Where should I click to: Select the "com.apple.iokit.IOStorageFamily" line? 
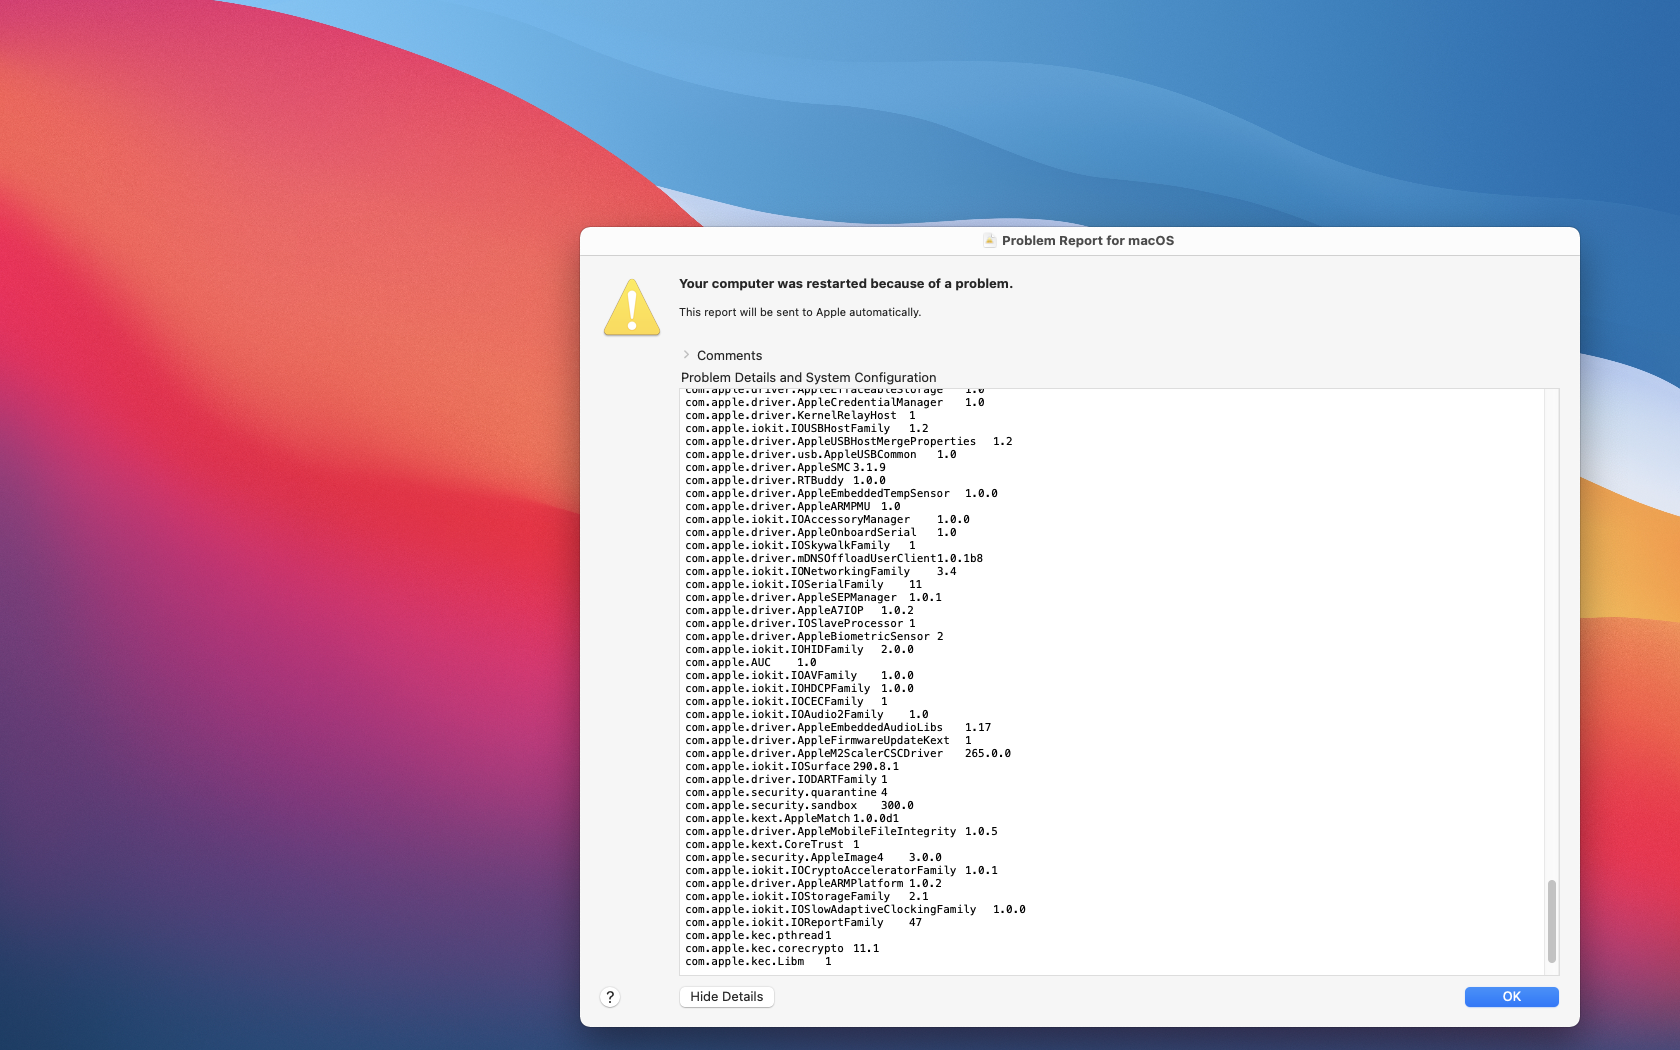[807, 897]
